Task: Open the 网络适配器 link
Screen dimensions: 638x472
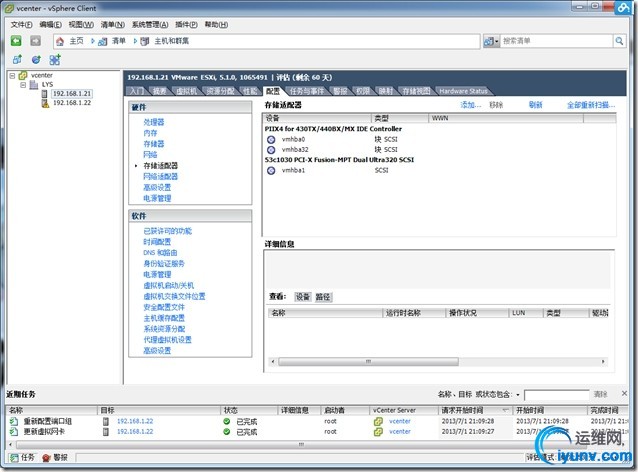Action: [160, 177]
